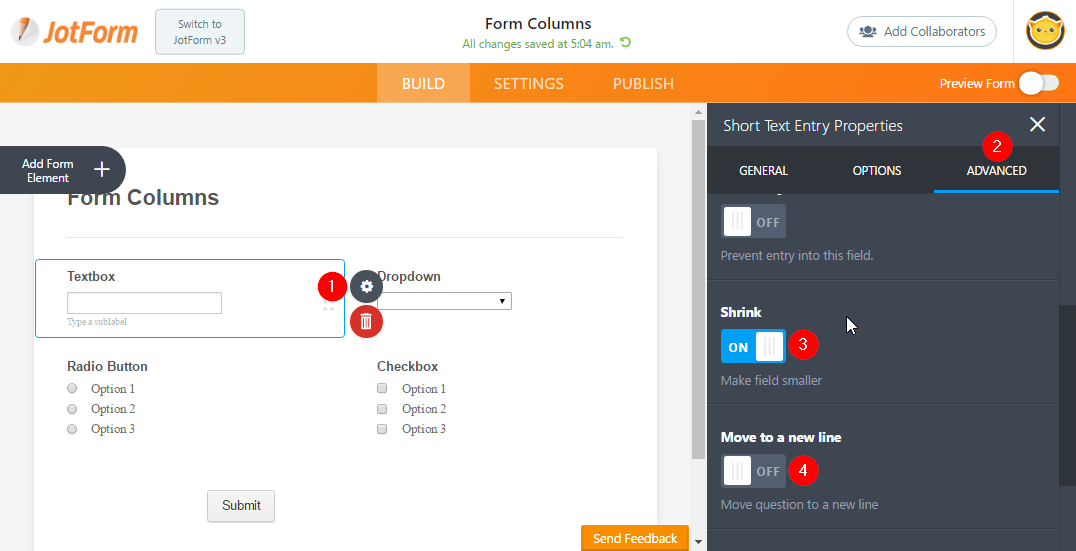Delete field using red trash icon
This screenshot has height=551, width=1076.
click(366, 321)
